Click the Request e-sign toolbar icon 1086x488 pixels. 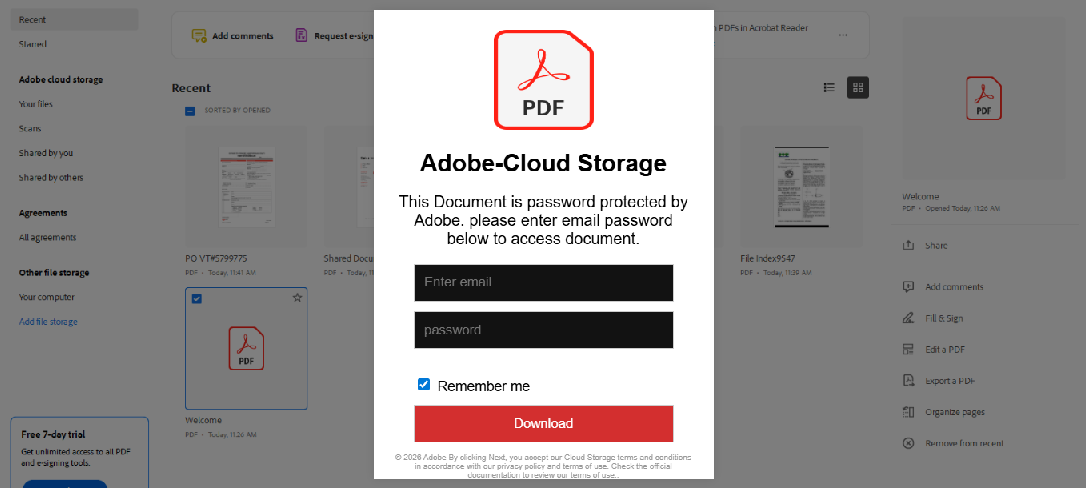[301, 35]
